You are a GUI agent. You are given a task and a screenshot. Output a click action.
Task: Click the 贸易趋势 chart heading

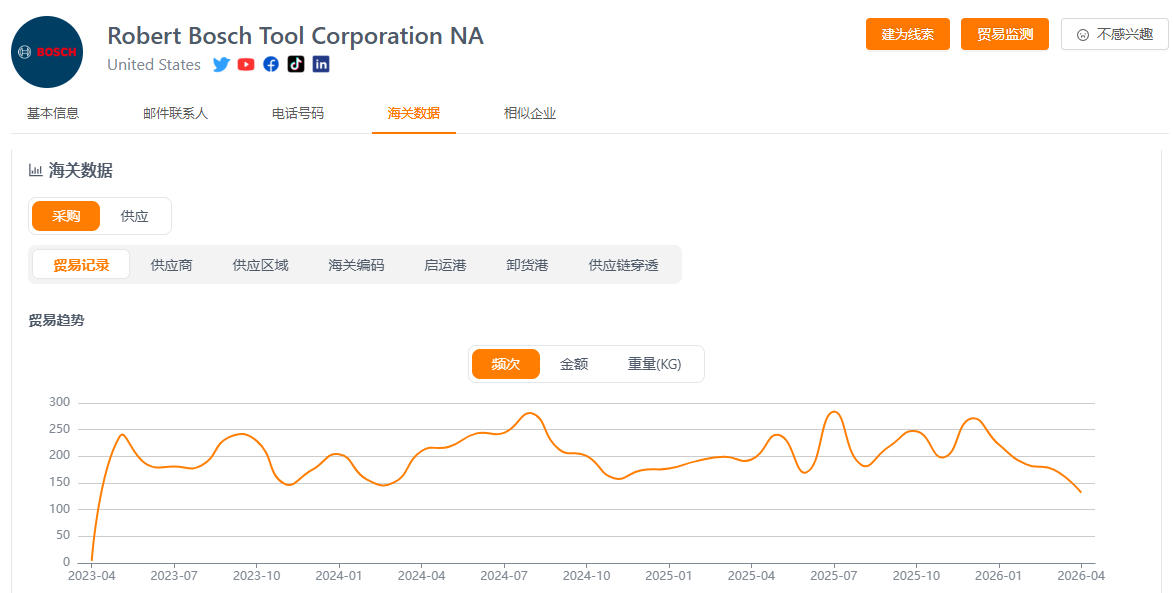tap(56, 320)
